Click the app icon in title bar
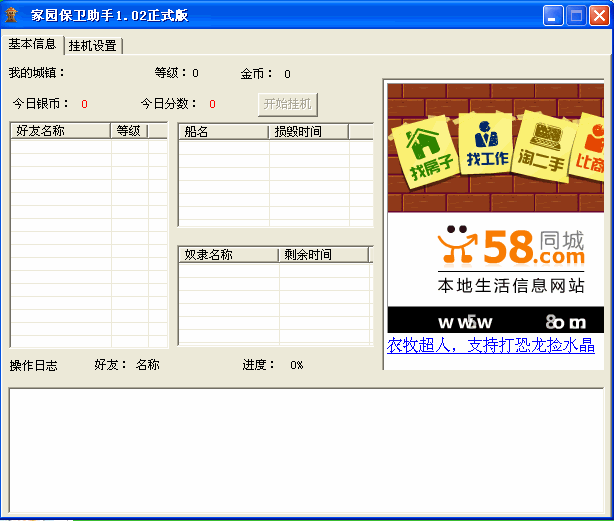 click(x=11, y=15)
